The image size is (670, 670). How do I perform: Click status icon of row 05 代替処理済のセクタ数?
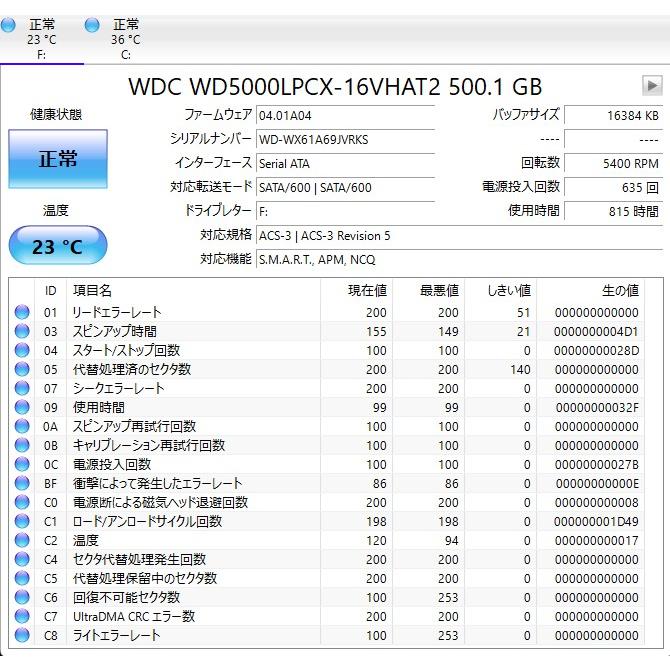[x=22, y=369]
